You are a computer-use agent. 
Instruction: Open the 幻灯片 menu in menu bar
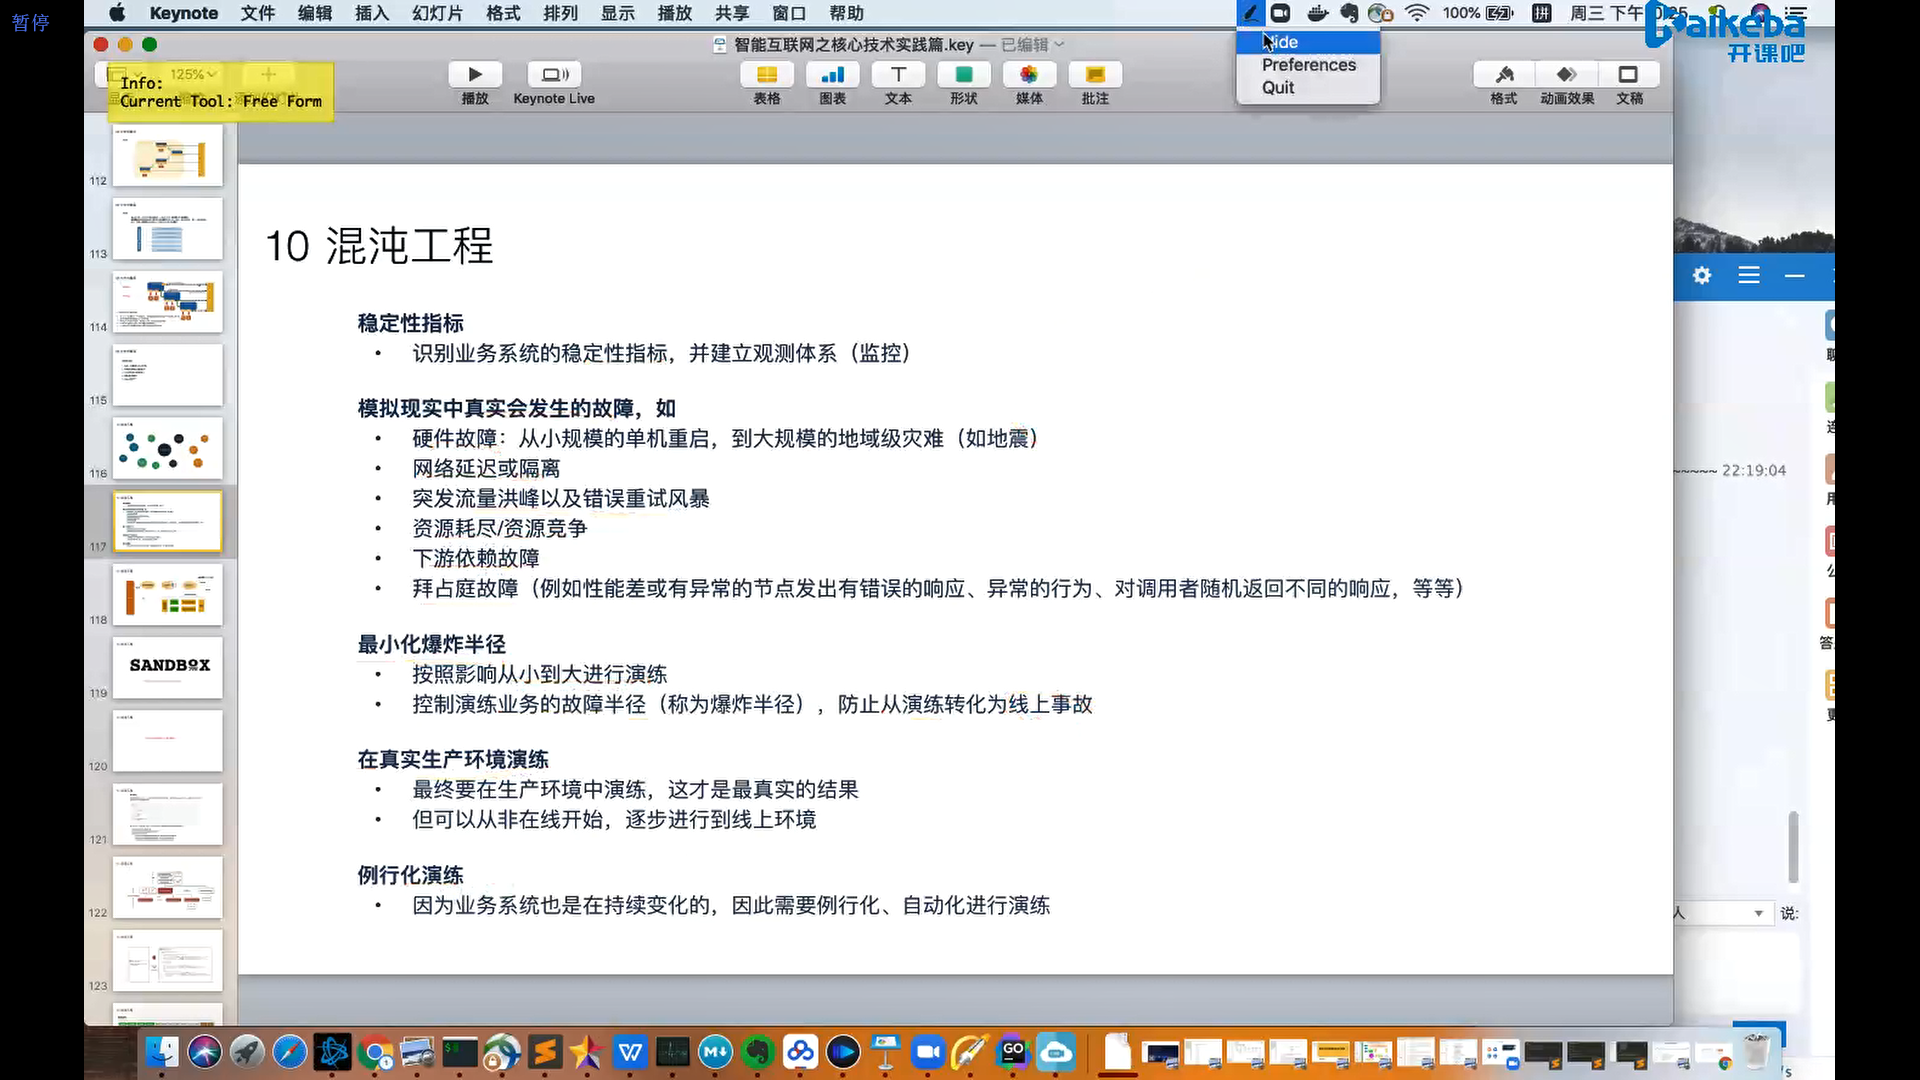coord(437,13)
